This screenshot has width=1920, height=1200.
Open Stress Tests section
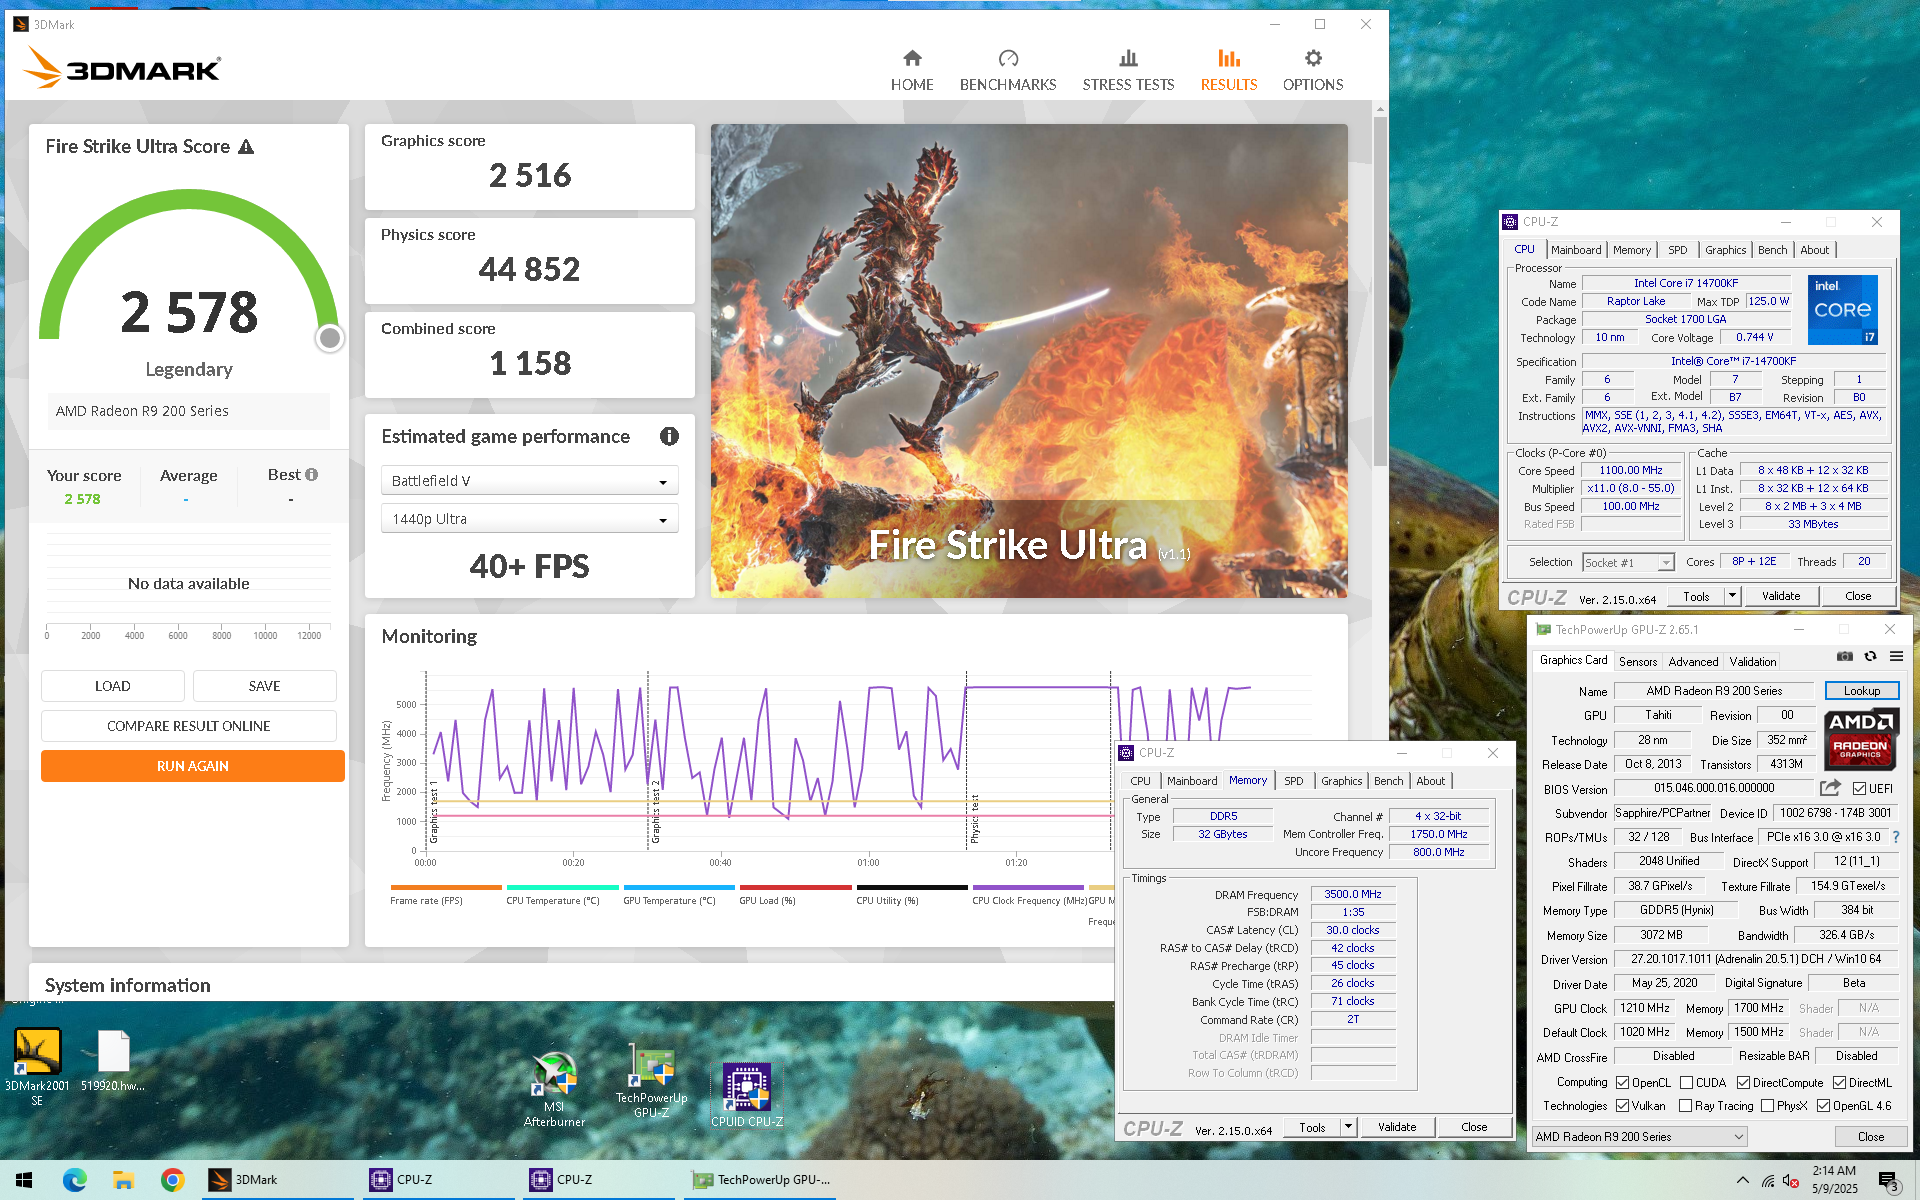tap(1128, 70)
